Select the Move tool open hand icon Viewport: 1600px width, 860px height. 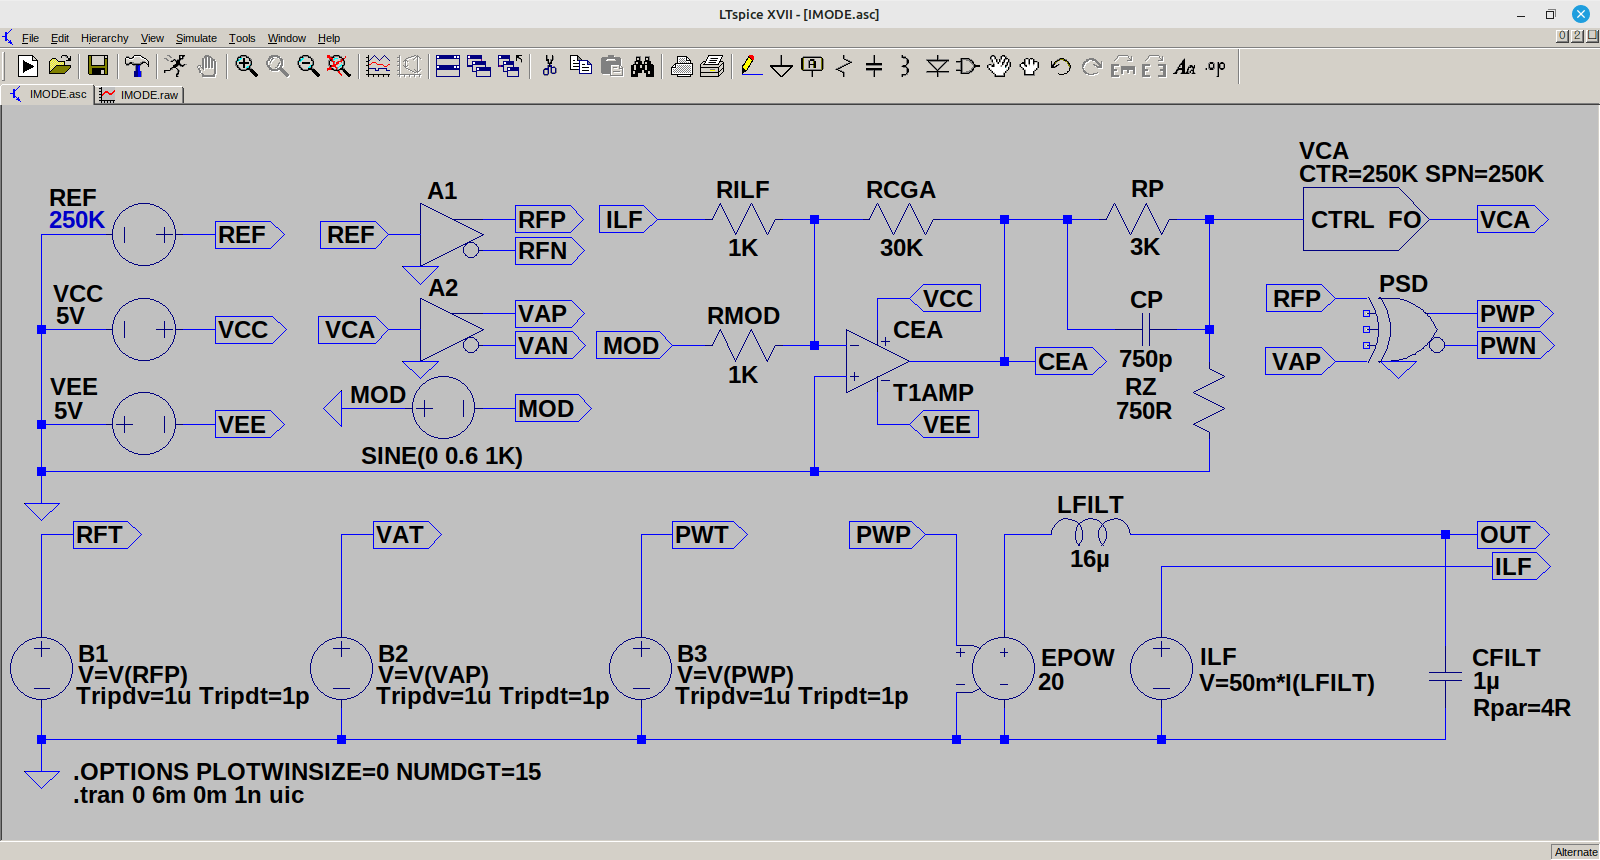click(999, 66)
